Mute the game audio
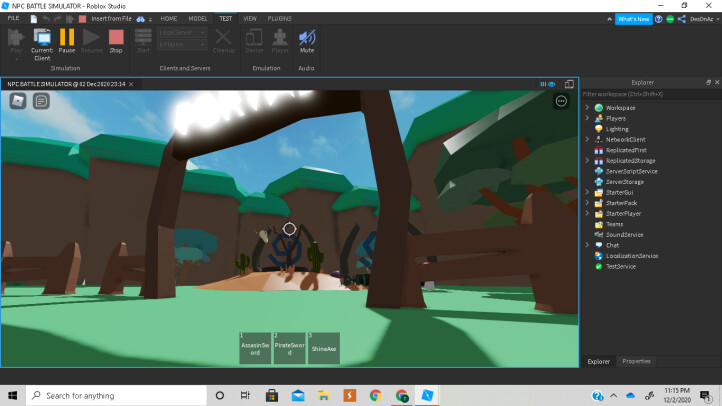Image resolution: width=722 pixels, height=406 pixels. tap(307, 41)
